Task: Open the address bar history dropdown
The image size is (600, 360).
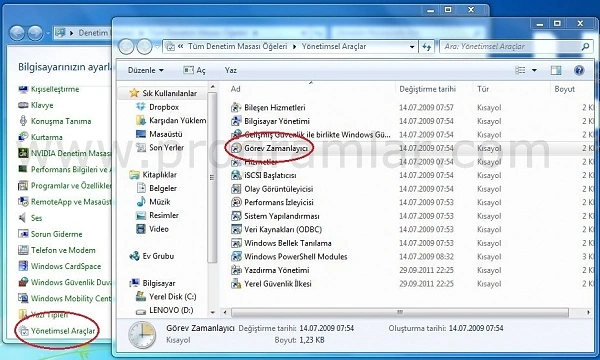Action: pos(412,47)
